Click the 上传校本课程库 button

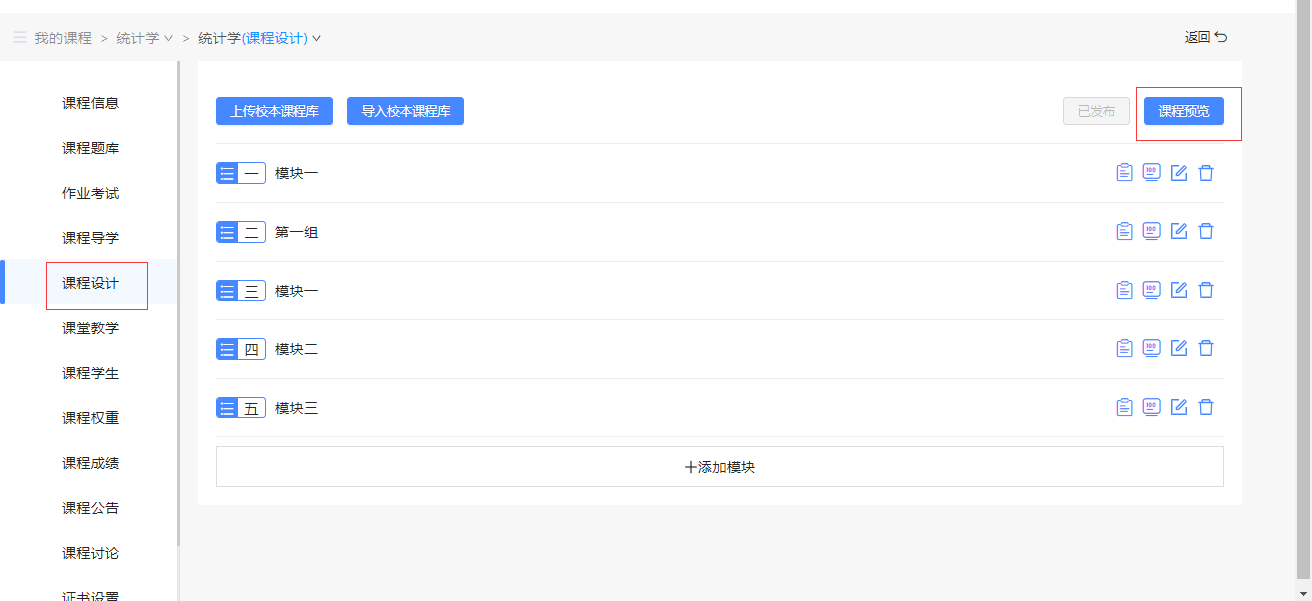(274, 111)
